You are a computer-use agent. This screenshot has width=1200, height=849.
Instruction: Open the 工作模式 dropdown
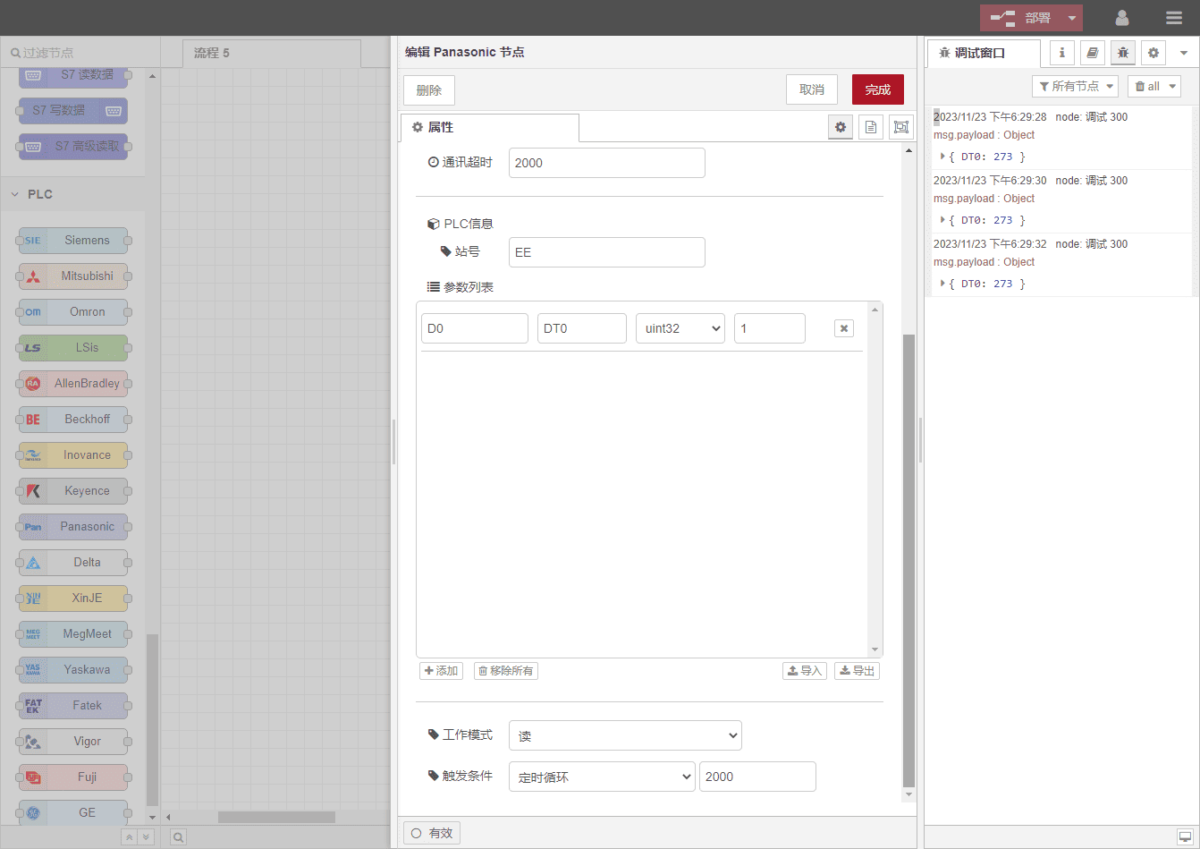(625, 736)
